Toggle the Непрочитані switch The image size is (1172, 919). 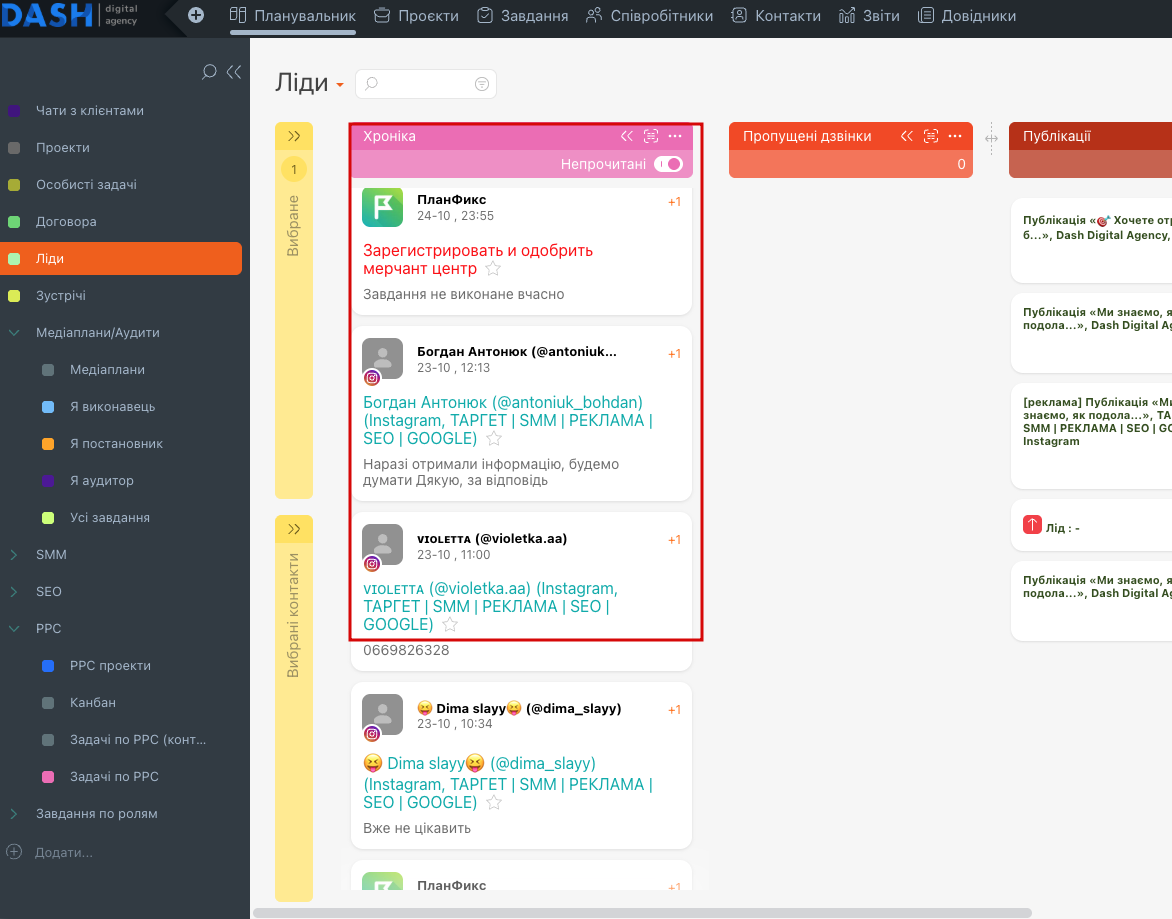[668, 164]
